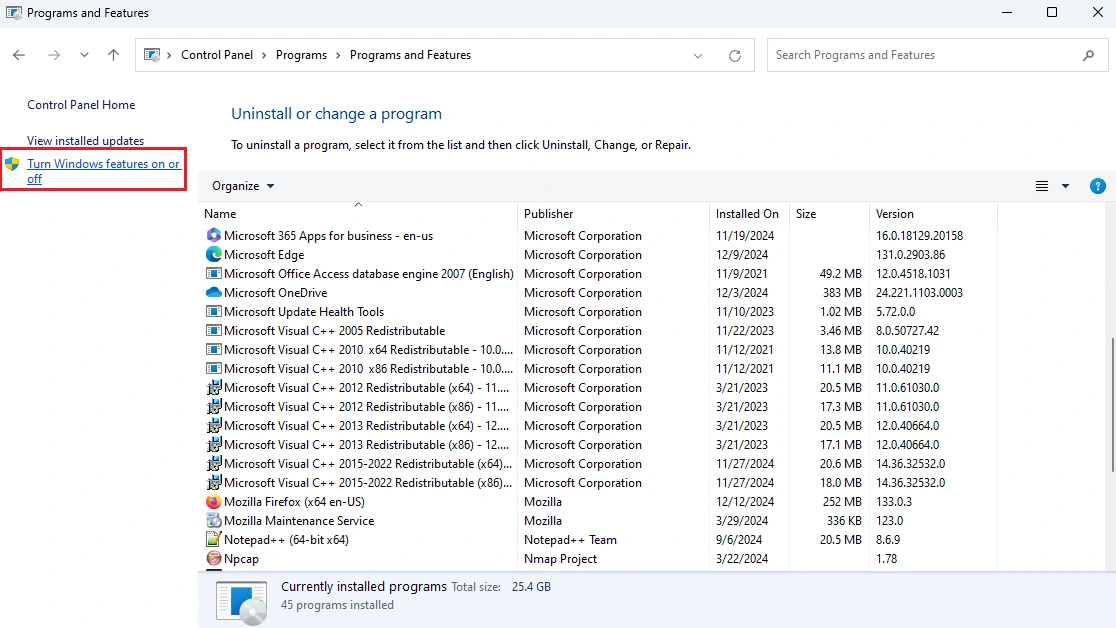
Task: Sort by the Installed On column header
Action: 749,214
